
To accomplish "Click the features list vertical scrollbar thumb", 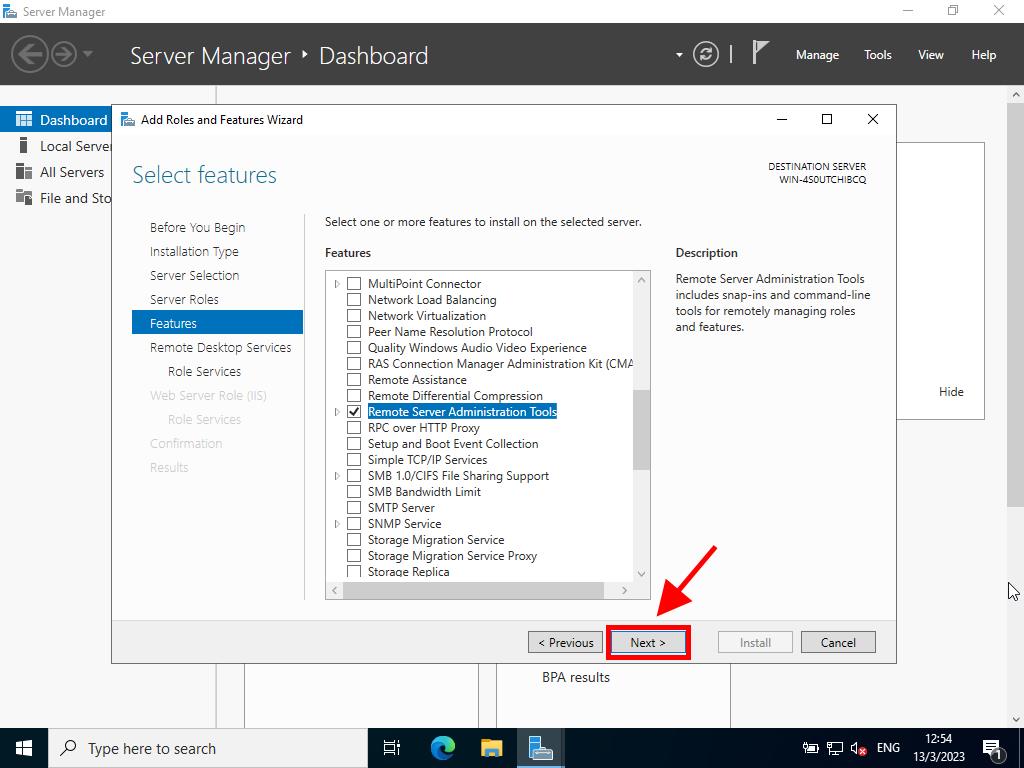I will (x=641, y=430).
